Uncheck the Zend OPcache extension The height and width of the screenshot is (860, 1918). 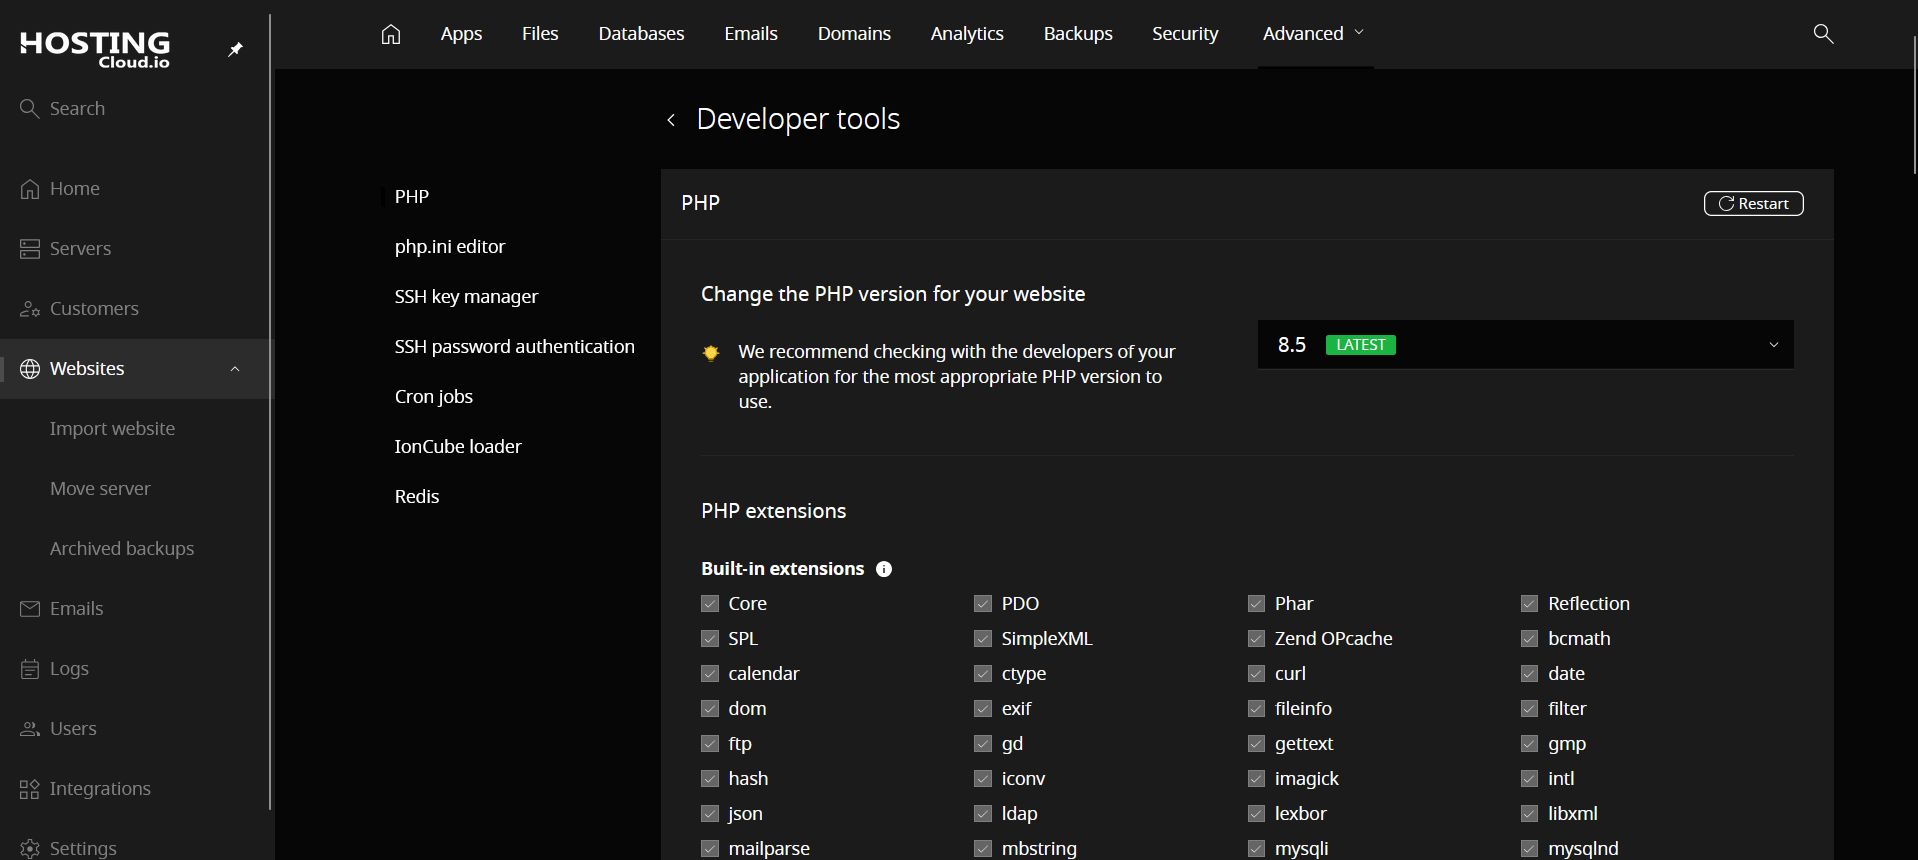[x=1256, y=639]
